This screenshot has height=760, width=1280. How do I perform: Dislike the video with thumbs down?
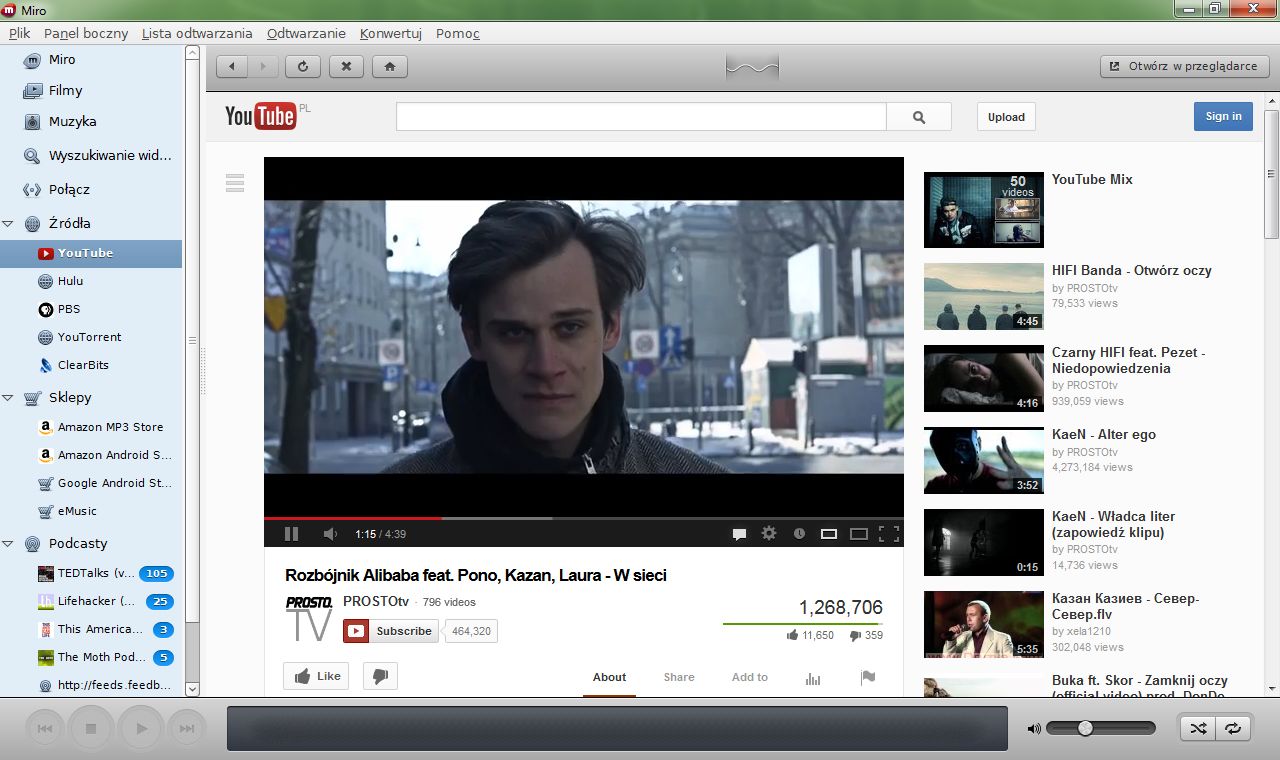tap(380, 676)
